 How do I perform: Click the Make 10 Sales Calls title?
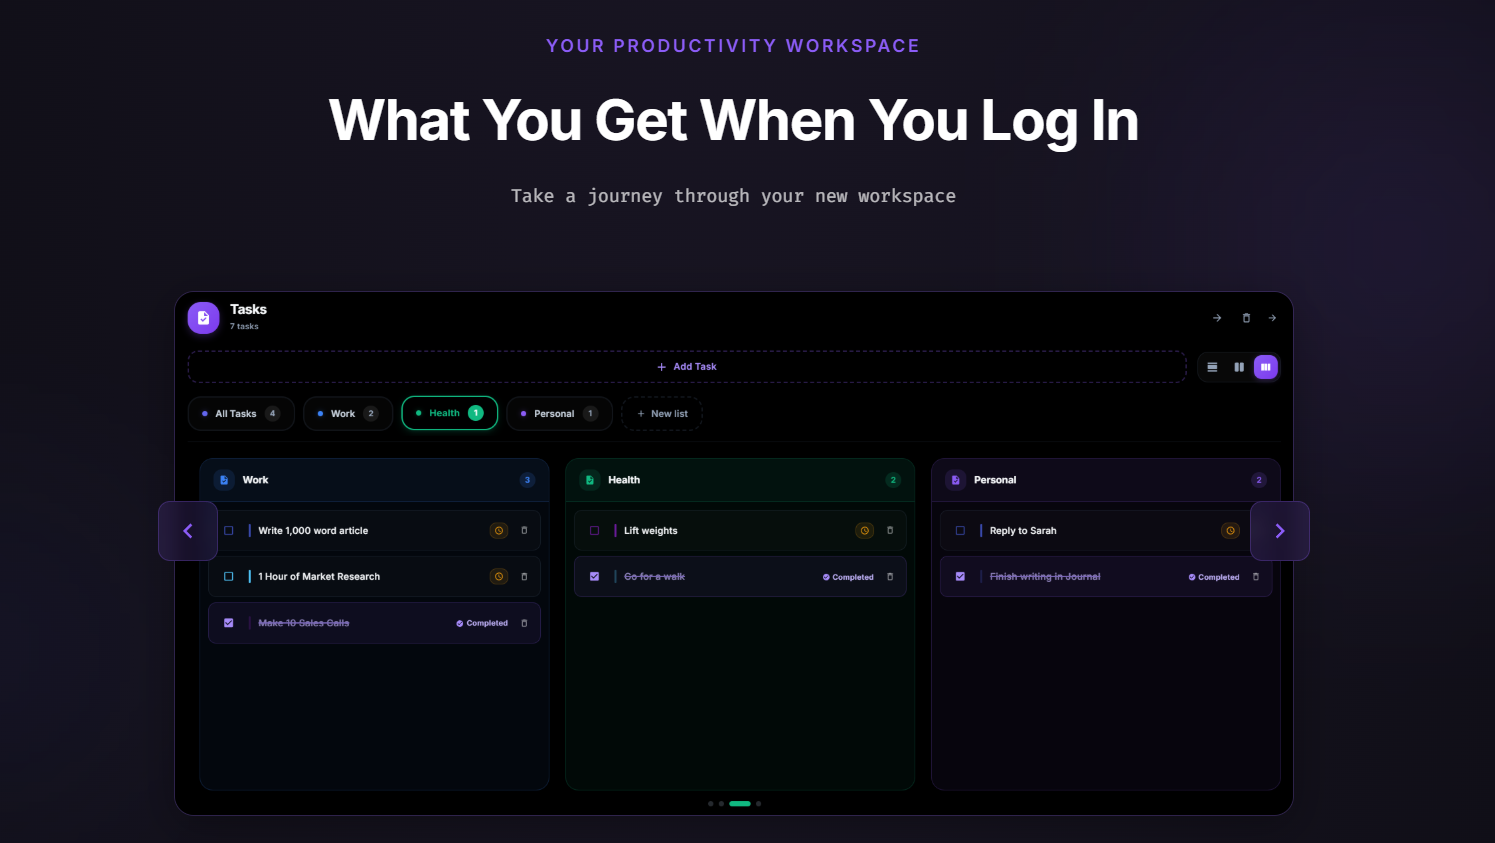click(x=304, y=623)
